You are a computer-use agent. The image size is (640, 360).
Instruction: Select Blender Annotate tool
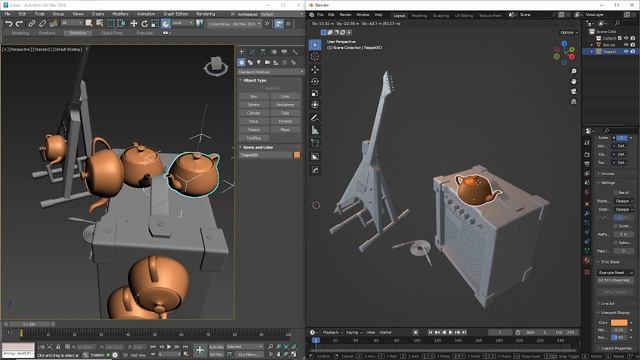pyautogui.click(x=315, y=118)
